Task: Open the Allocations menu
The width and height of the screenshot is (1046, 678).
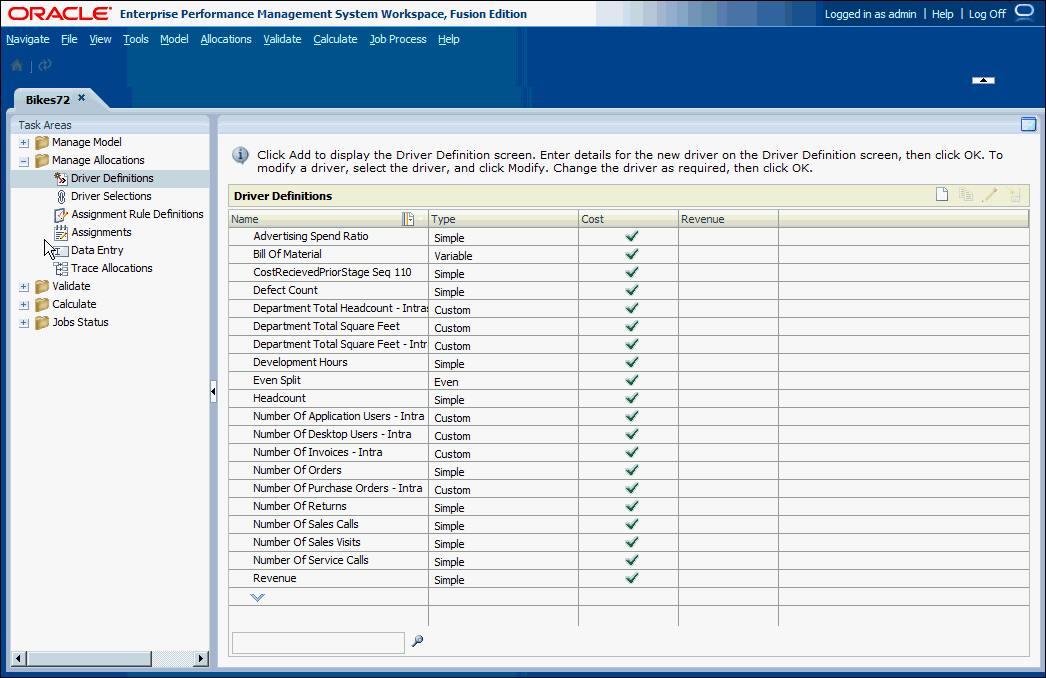Action: 226,39
